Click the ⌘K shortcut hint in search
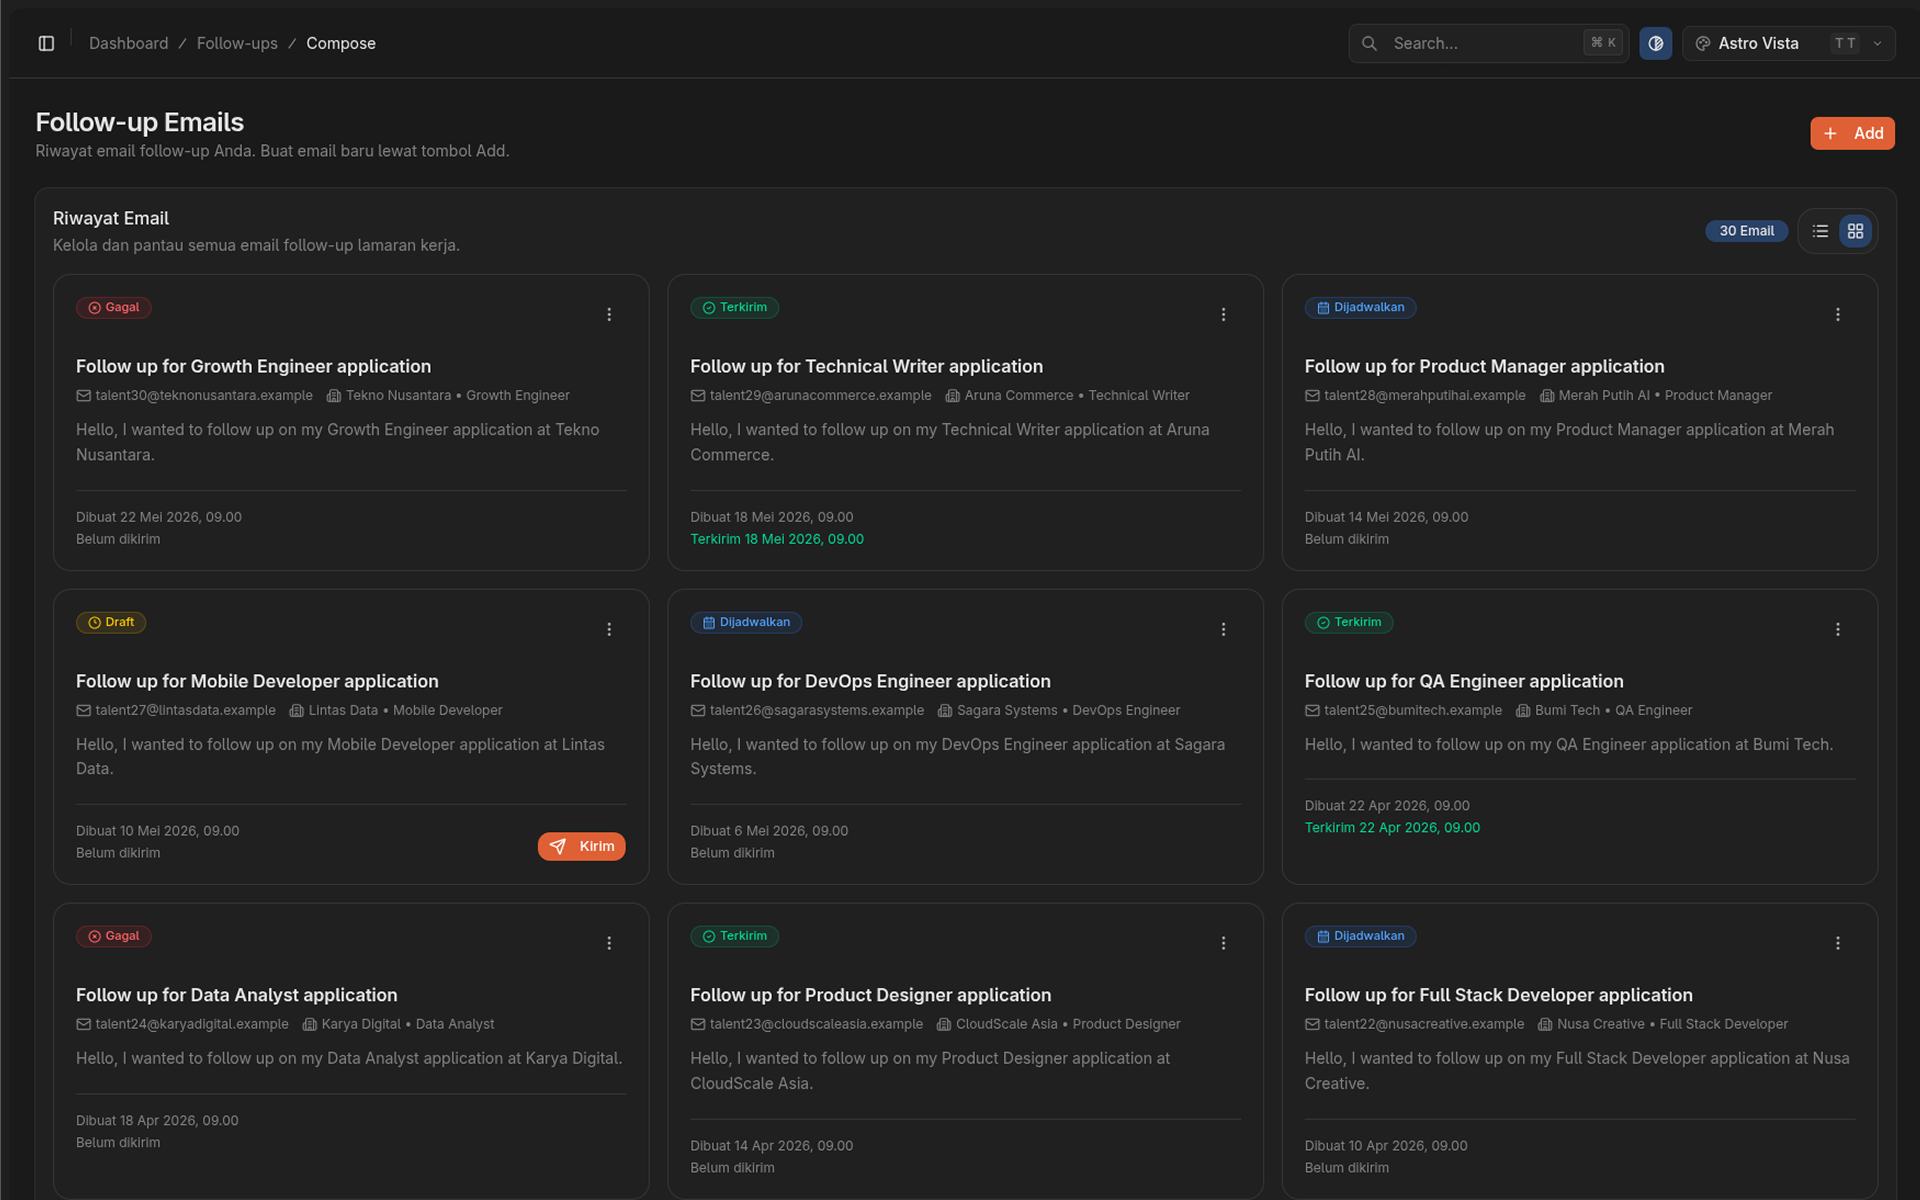Viewport: 1920px width, 1200px height. [1603, 43]
